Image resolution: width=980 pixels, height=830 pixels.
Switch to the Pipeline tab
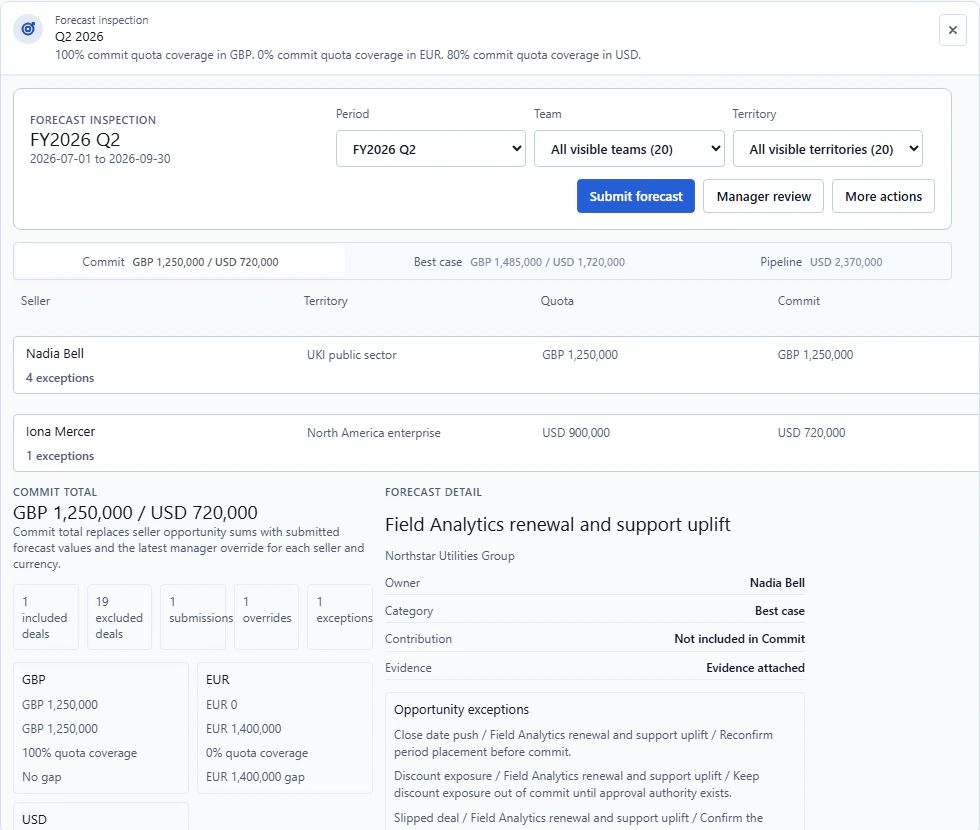pyautogui.click(x=821, y=262)
